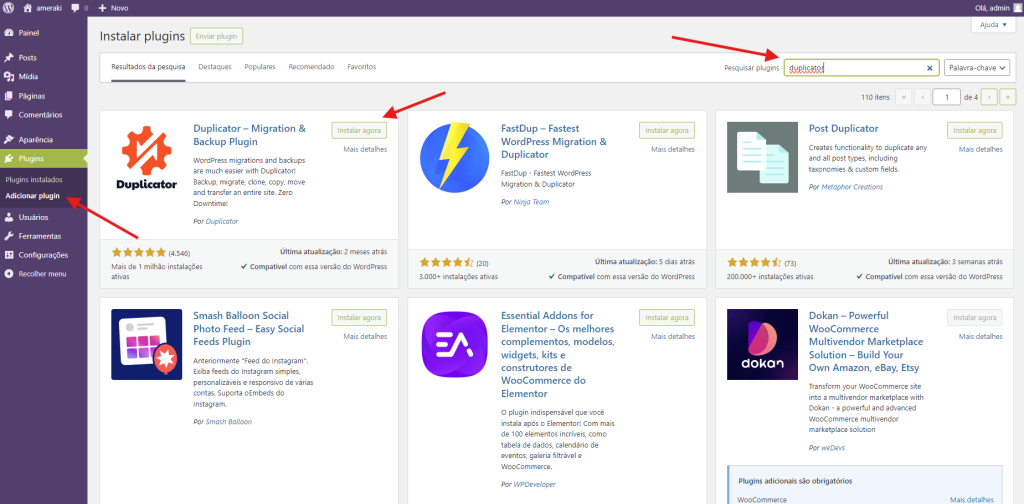The width and height of the screenshot is (1024, 504).
Task: Click the WordPress logo in admin bar
Action: [8, 8]
